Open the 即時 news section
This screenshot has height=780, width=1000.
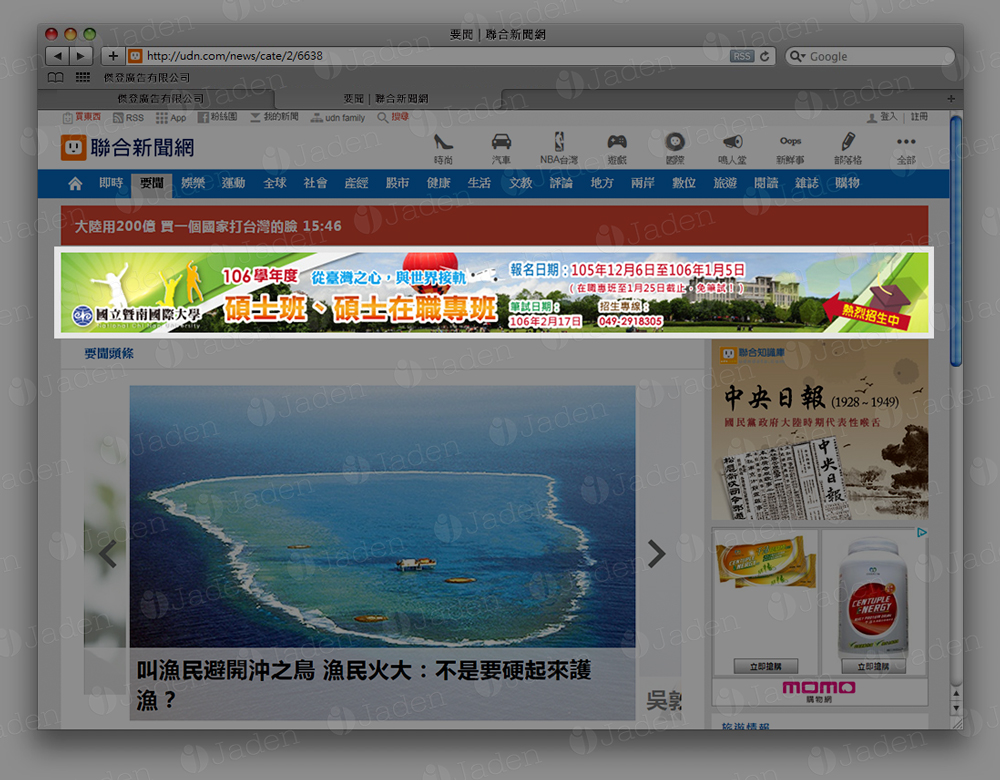pyautogui.click(x=111, y=184)
